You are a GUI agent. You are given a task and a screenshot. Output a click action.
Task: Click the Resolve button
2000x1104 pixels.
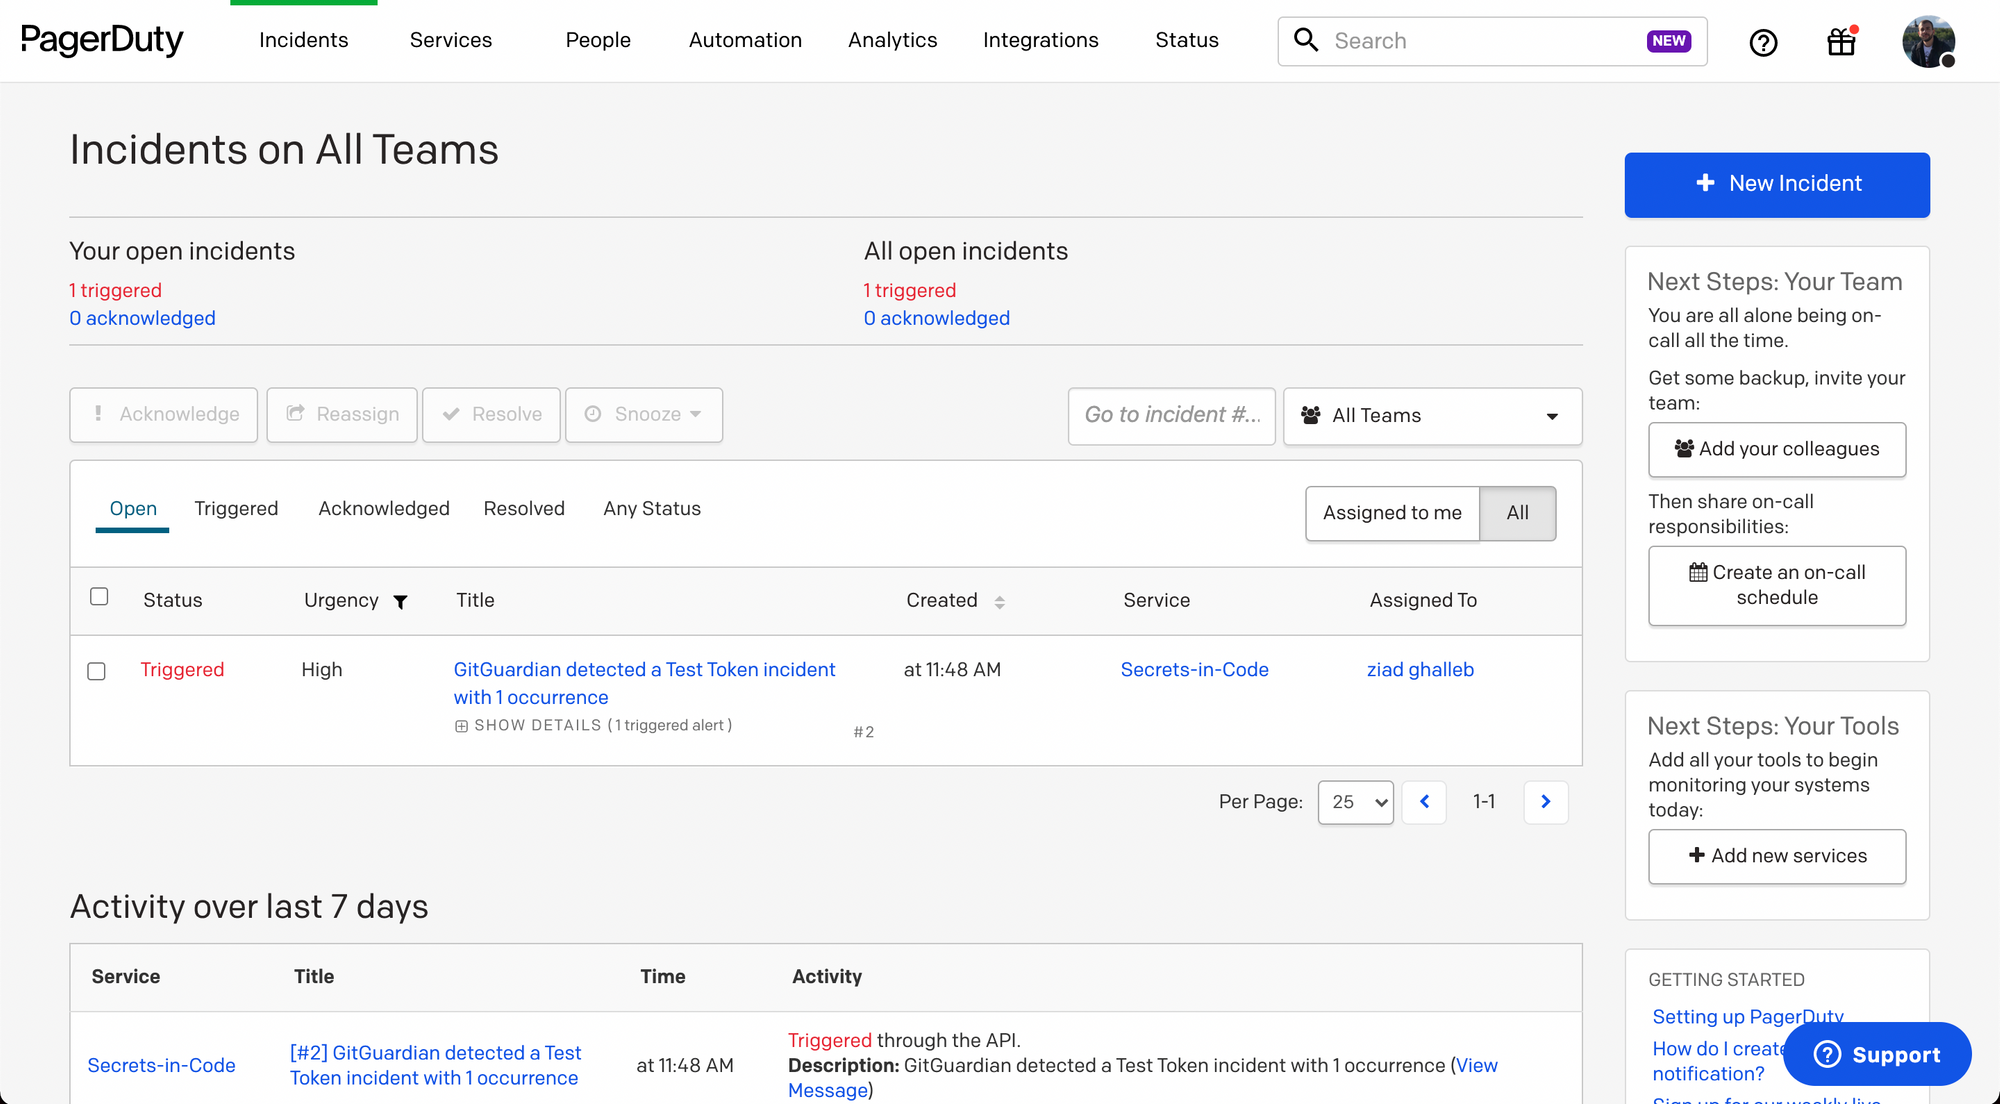pyautogui.click(x=492, y=415)
